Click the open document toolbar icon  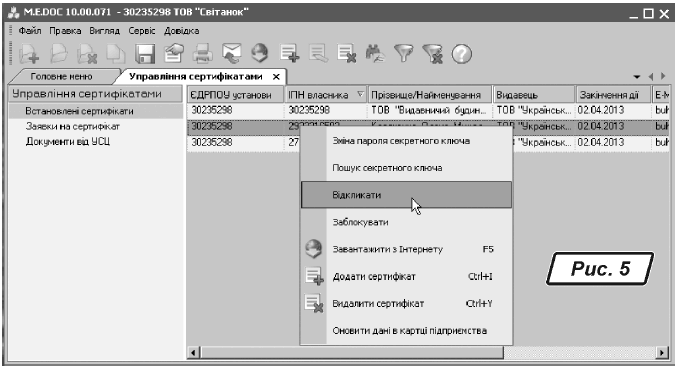tap(58, 54)
